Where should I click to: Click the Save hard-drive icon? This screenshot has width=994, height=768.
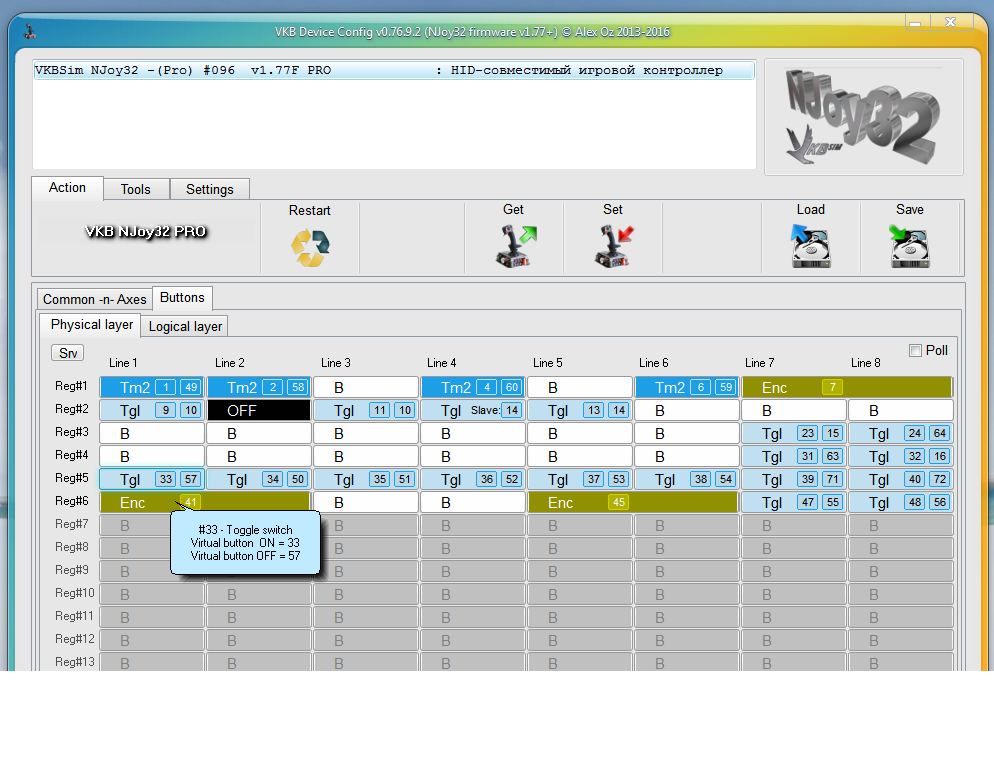tap(910, 247)
